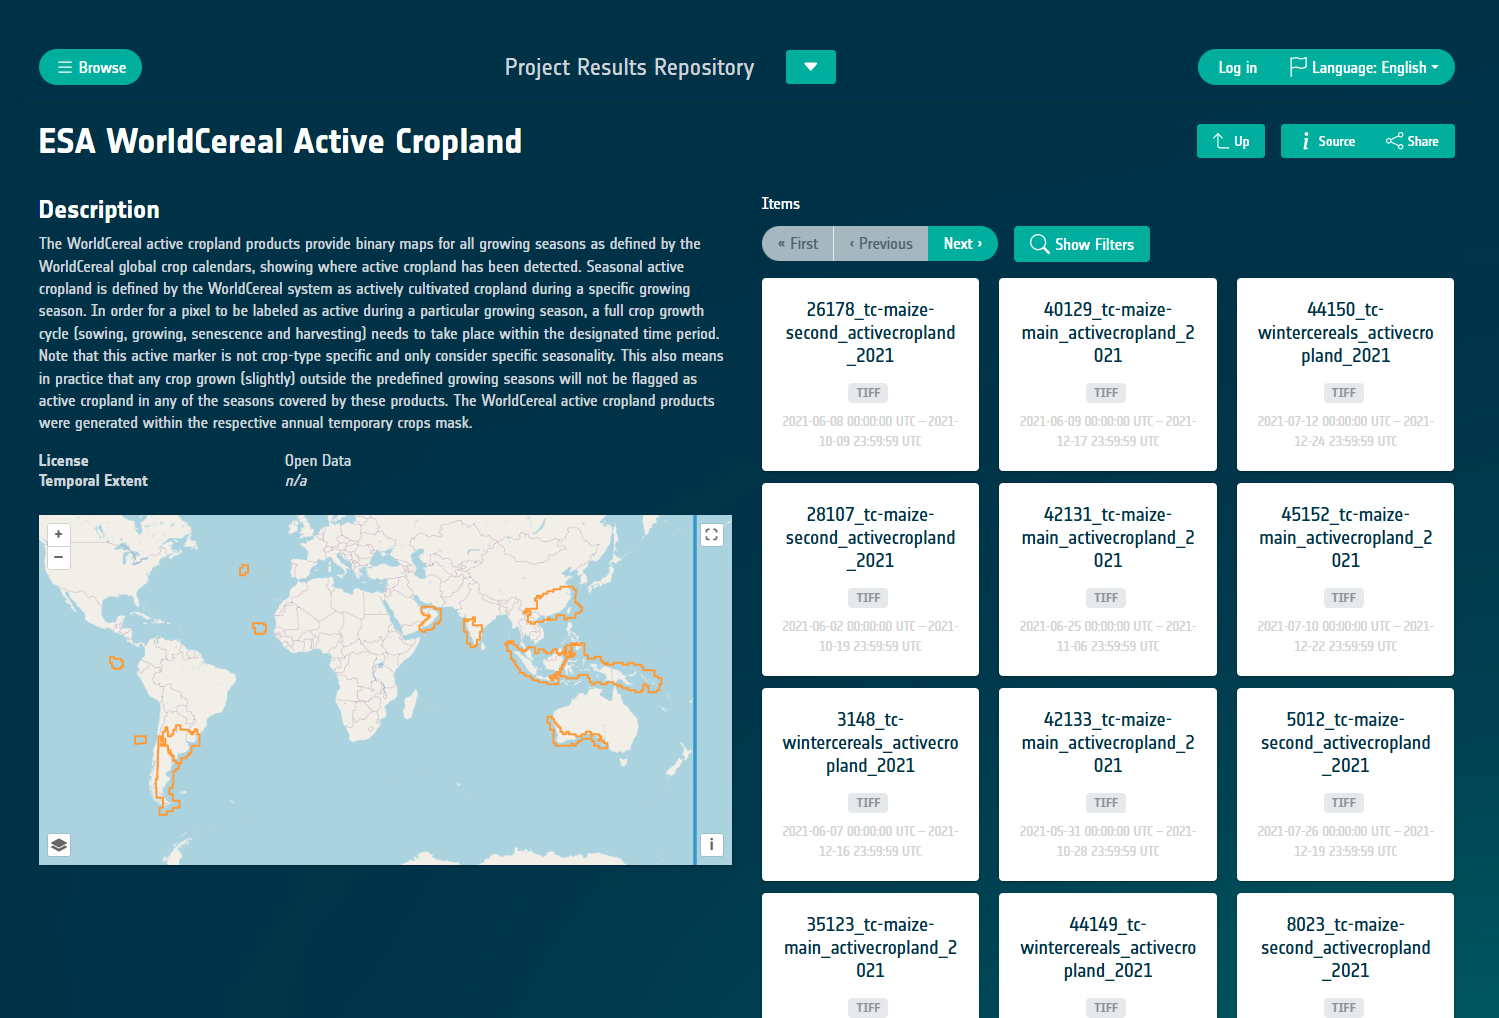Open the Share options
This screenshot has width=1499, height=1018.
(x=1412, y=141)
